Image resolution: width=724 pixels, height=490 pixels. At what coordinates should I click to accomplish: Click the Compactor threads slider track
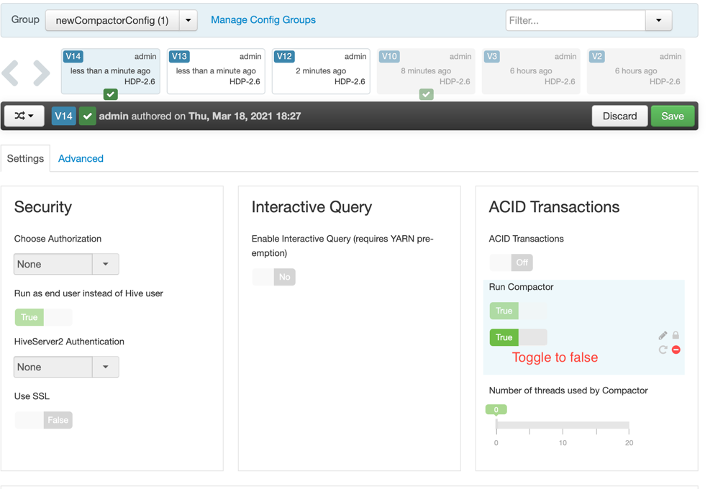tap(562, 425)
